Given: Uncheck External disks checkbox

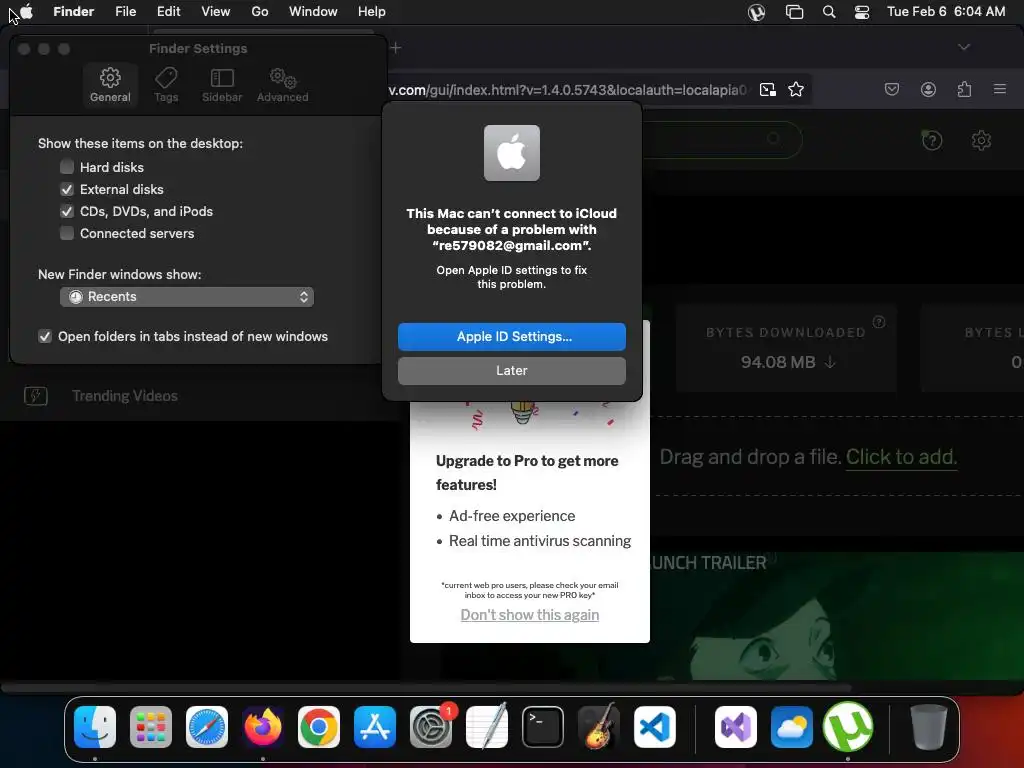Looking at the screenshot, I should pyautogui.click(x=67, y=189).
